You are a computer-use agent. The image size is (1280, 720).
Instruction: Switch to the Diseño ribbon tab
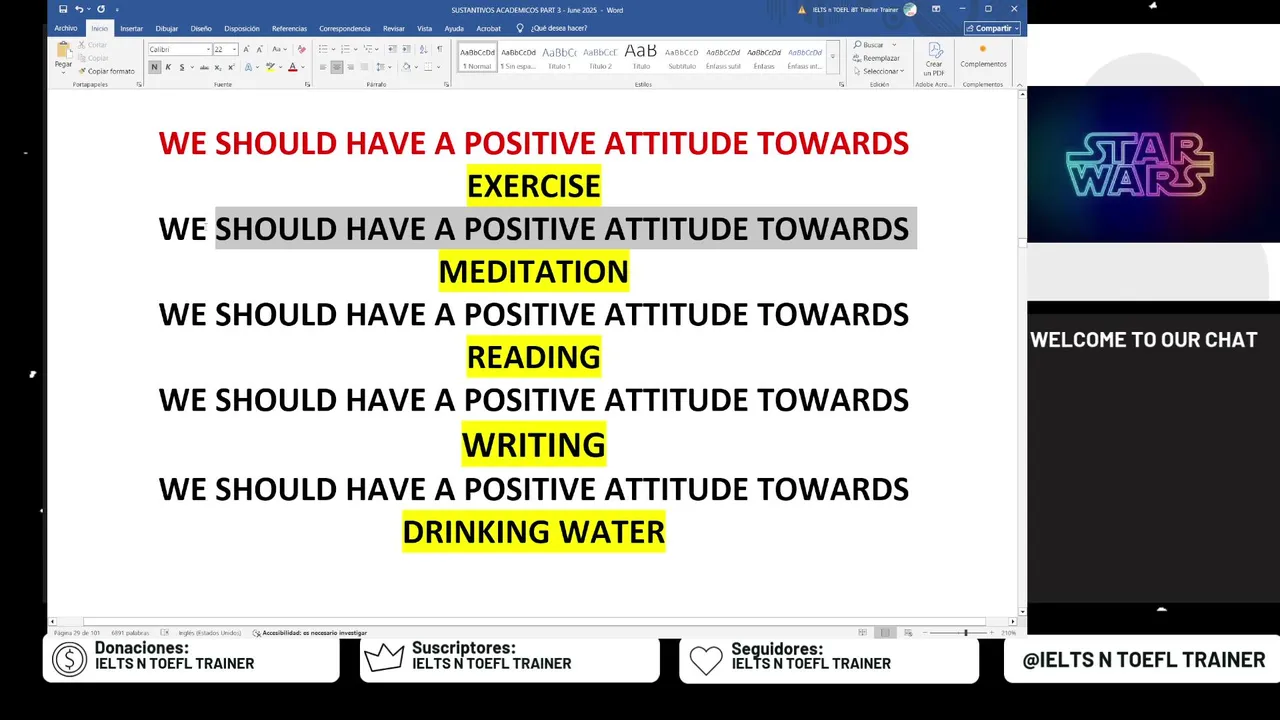[x=201, y=28]
